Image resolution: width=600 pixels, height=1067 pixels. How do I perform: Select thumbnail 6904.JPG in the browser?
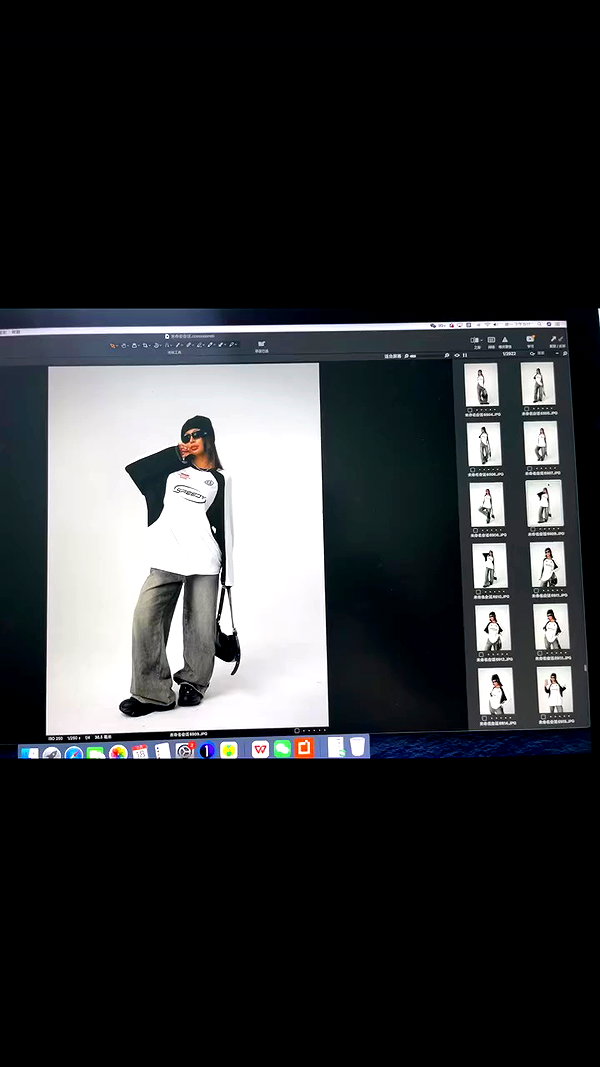[x=482, y=384]
